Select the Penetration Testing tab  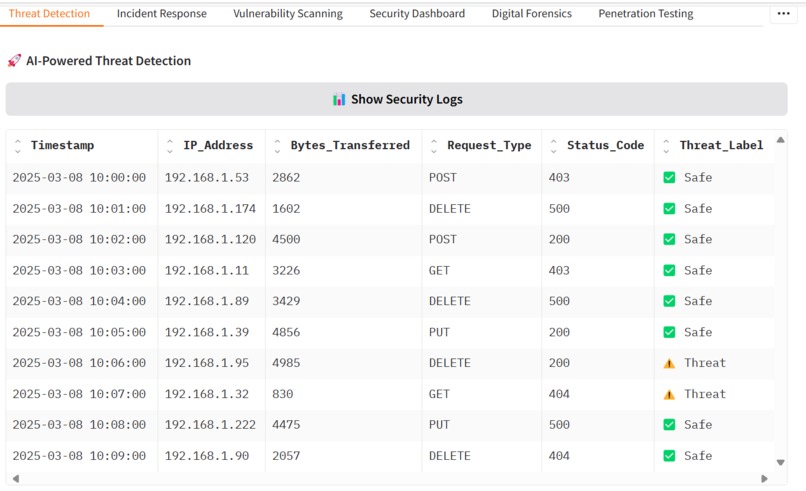646,14
